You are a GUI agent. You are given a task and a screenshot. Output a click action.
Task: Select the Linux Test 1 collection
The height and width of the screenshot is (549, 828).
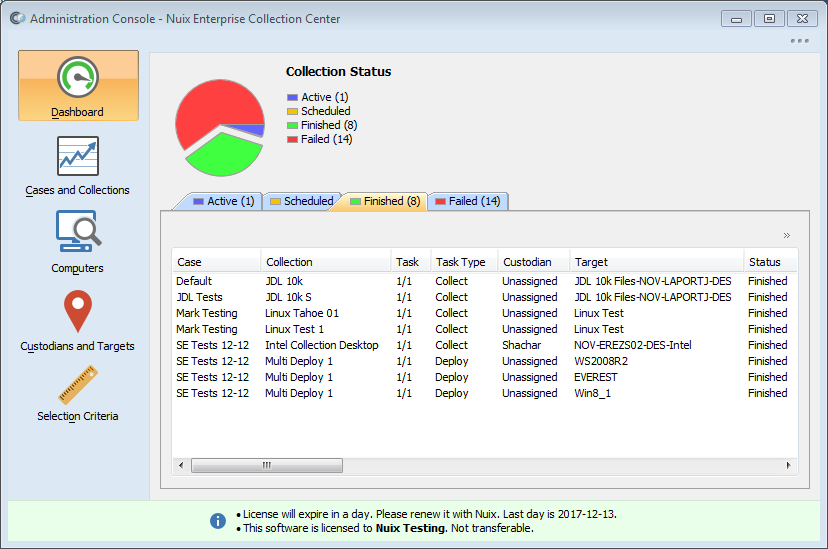pos(294,329)
